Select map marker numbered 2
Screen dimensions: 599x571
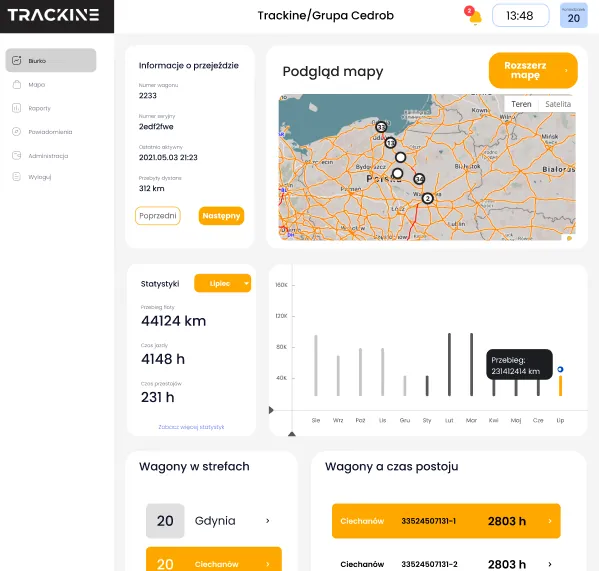click(427, 198)
